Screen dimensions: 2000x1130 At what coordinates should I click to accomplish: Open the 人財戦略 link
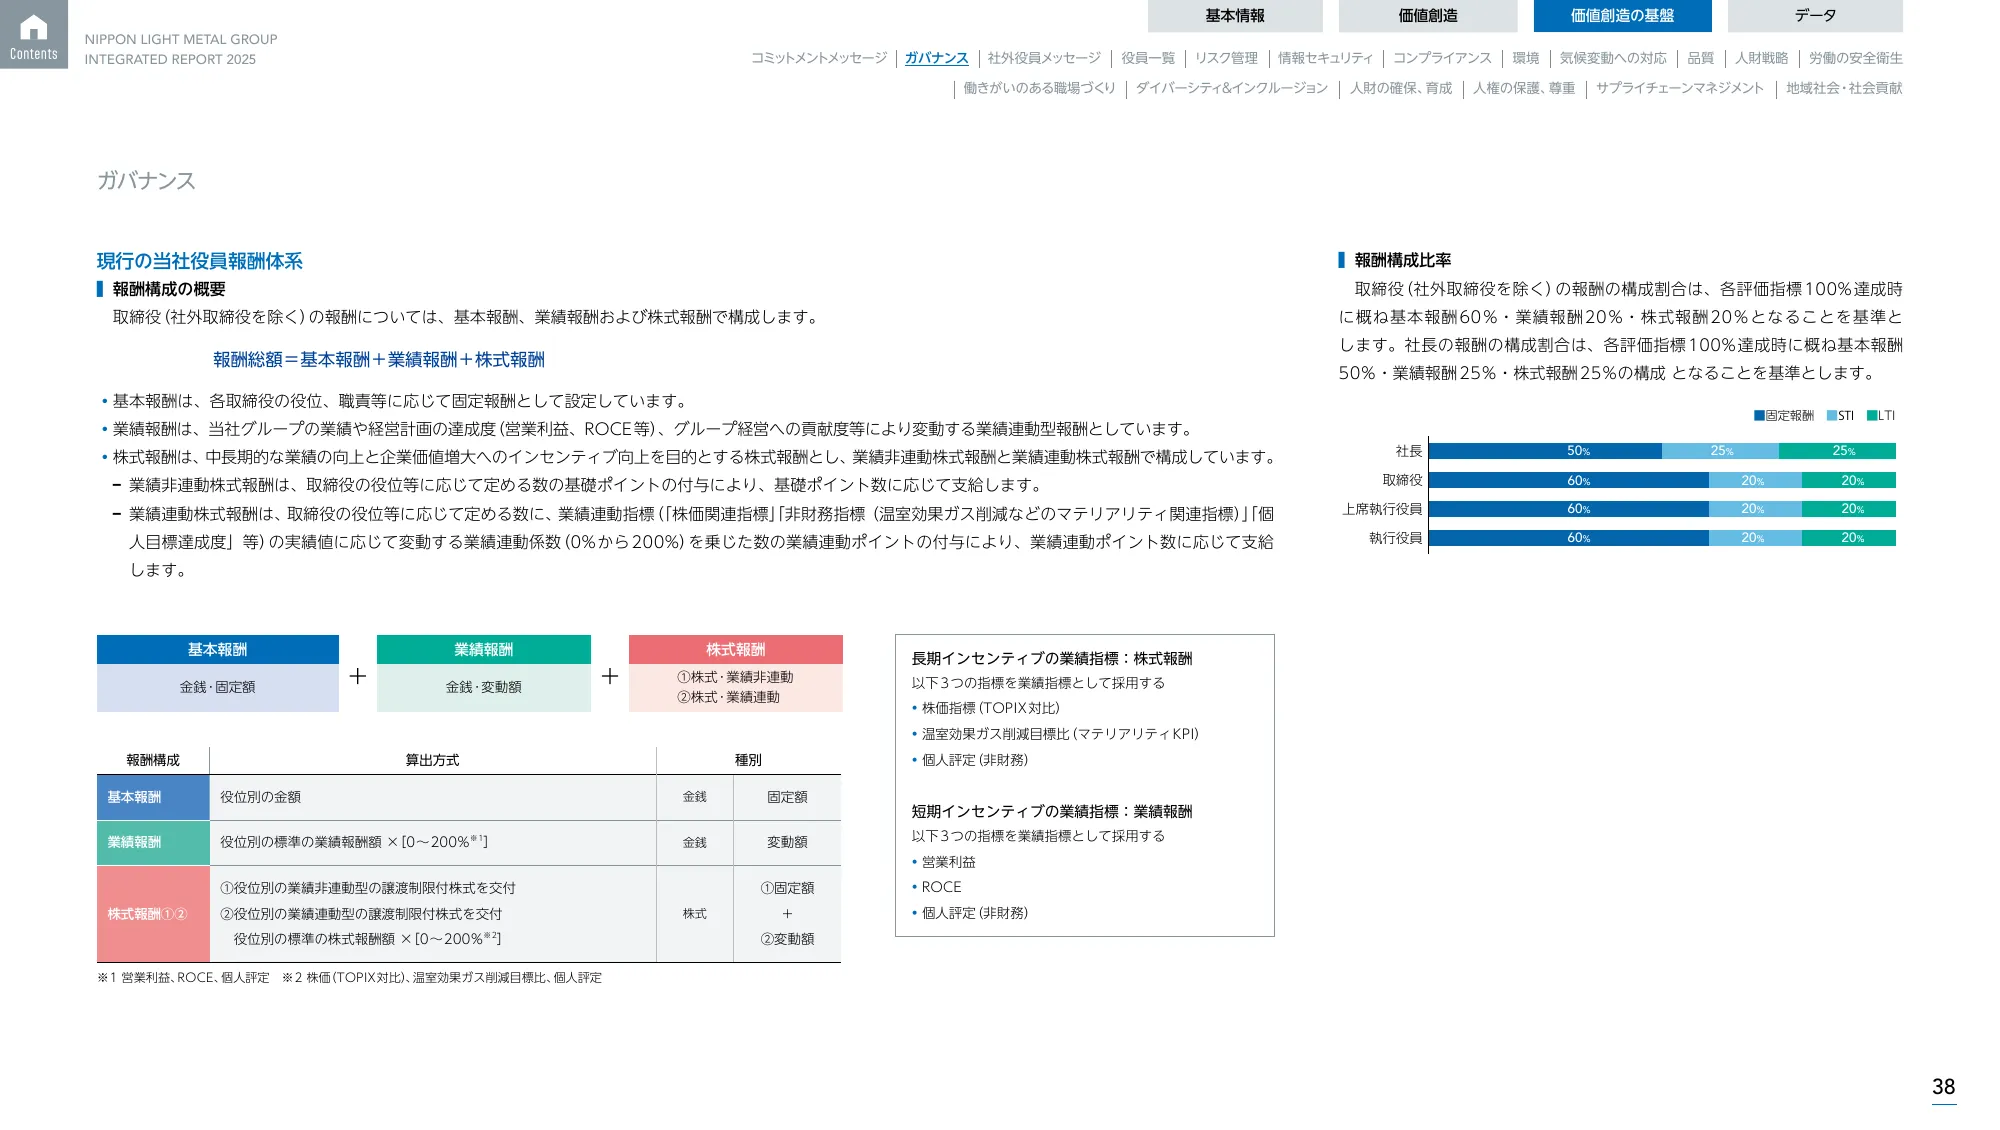pyautogui.click(x=1762, y=58)
